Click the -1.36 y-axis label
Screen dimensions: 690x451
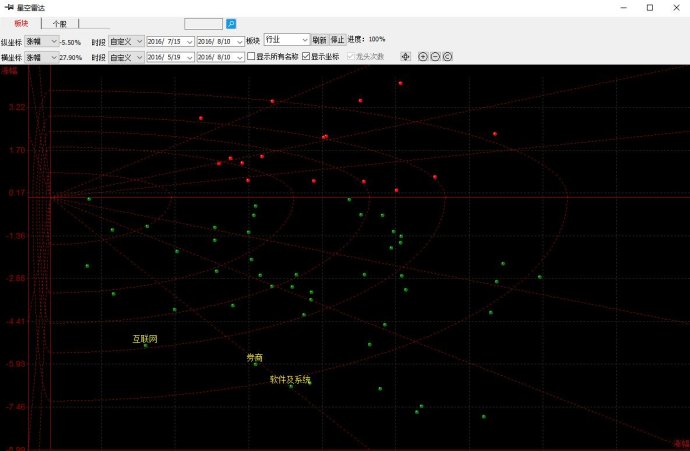point(15,236)
